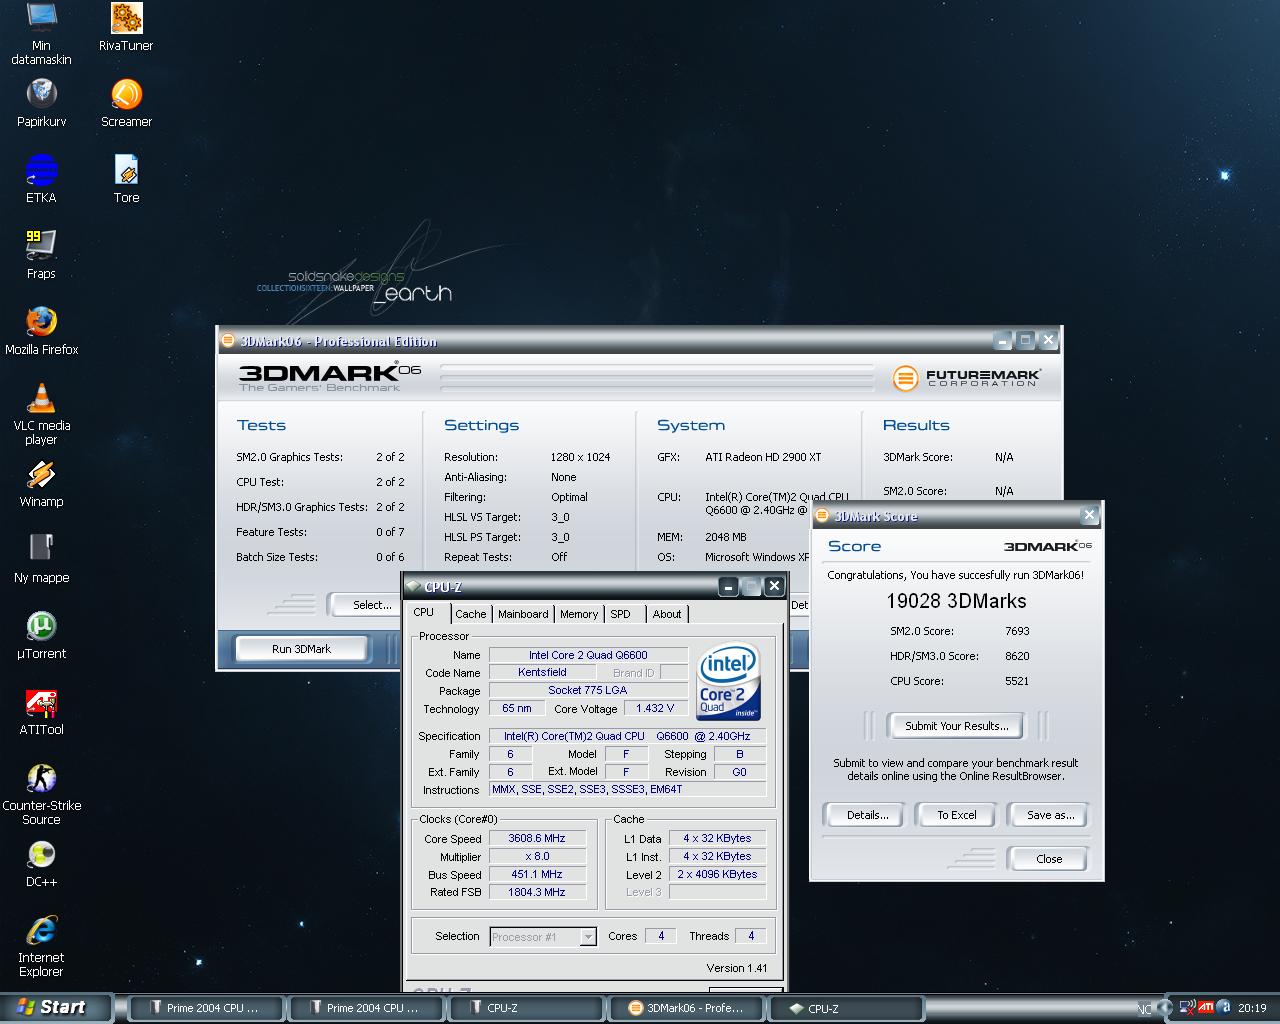Screen dimensions: 1280x1024
Task: Launch Internet Explorer desktop icon
Action: click(41, 945)
